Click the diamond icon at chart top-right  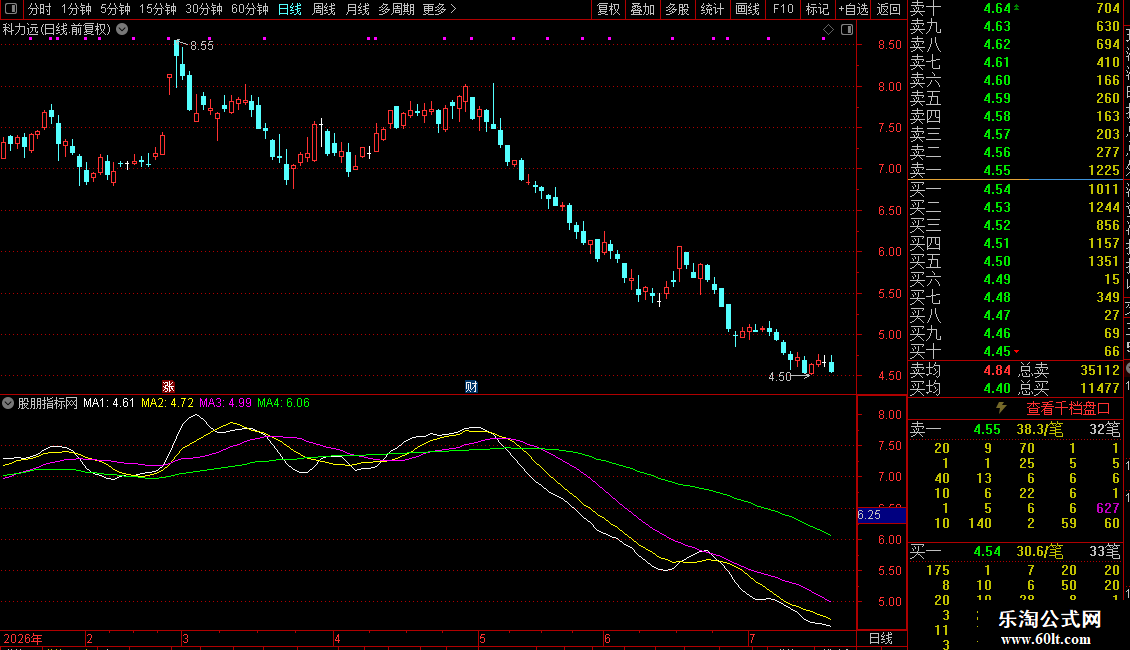(x=829, y=30)
